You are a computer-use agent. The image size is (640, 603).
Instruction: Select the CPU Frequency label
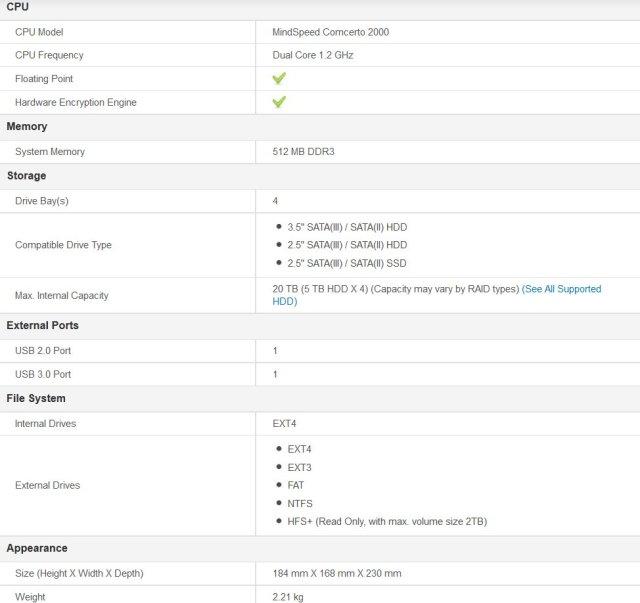pyautogui.click(x=49, y=55)
